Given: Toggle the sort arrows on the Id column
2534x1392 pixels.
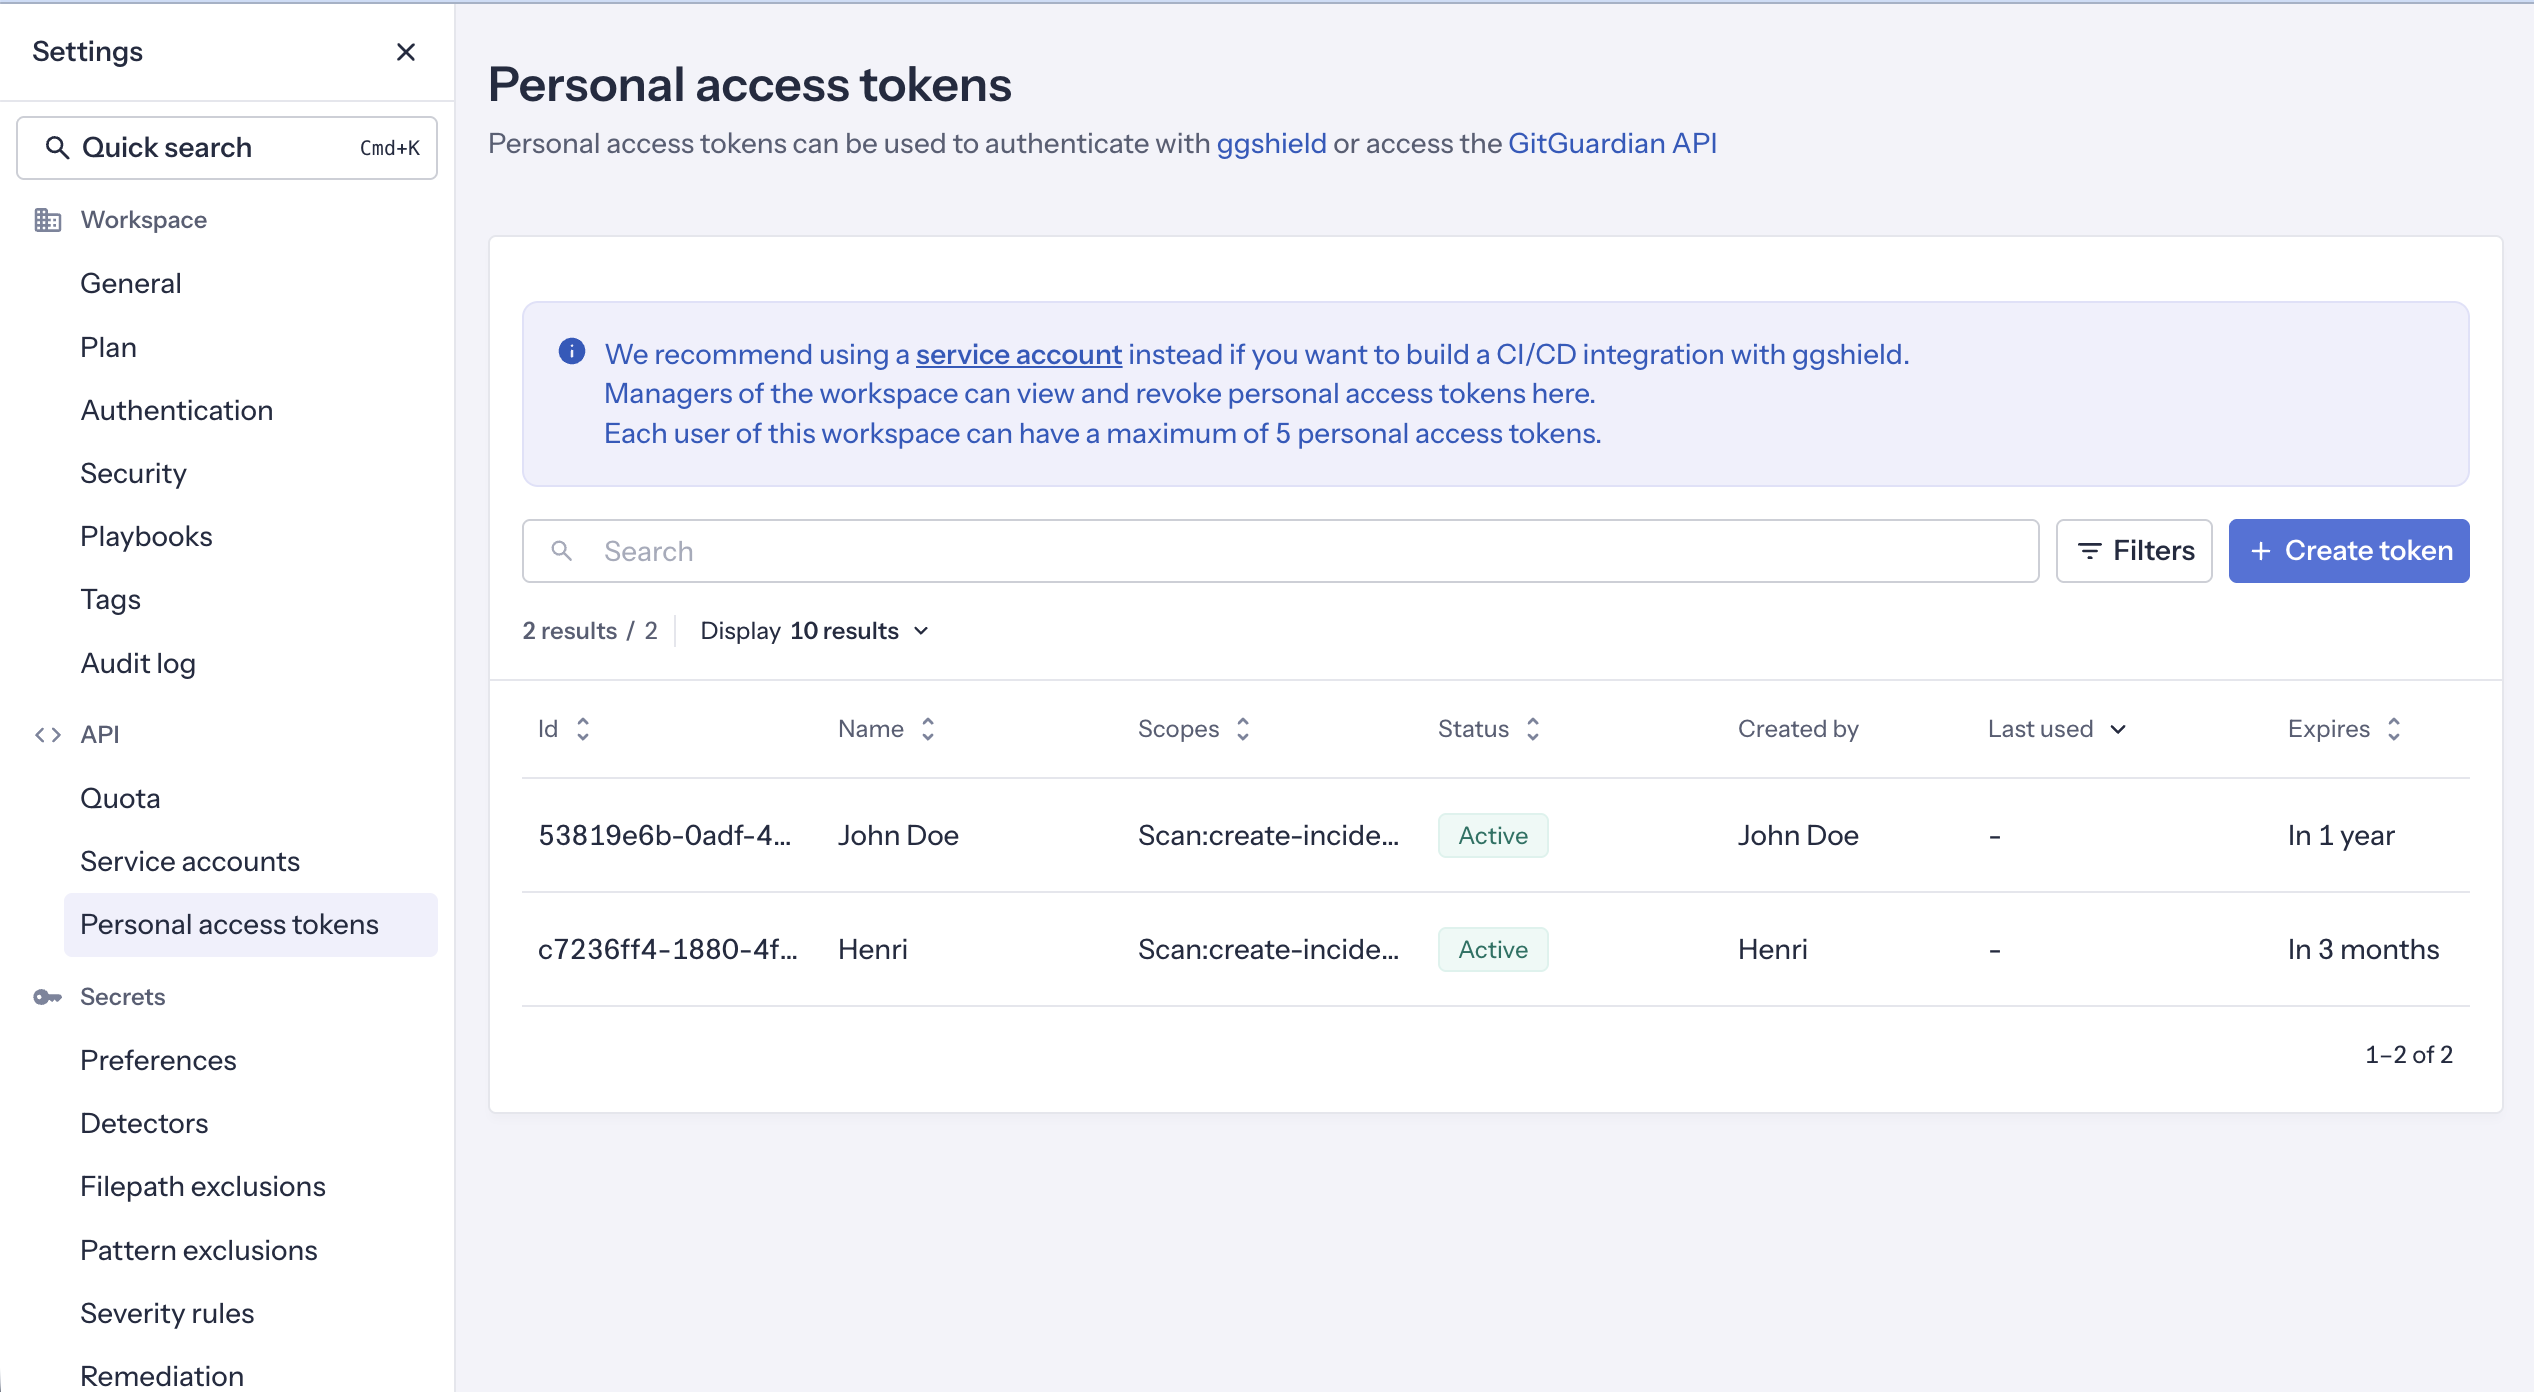Looking at the screenshot, I should point(583,728).
